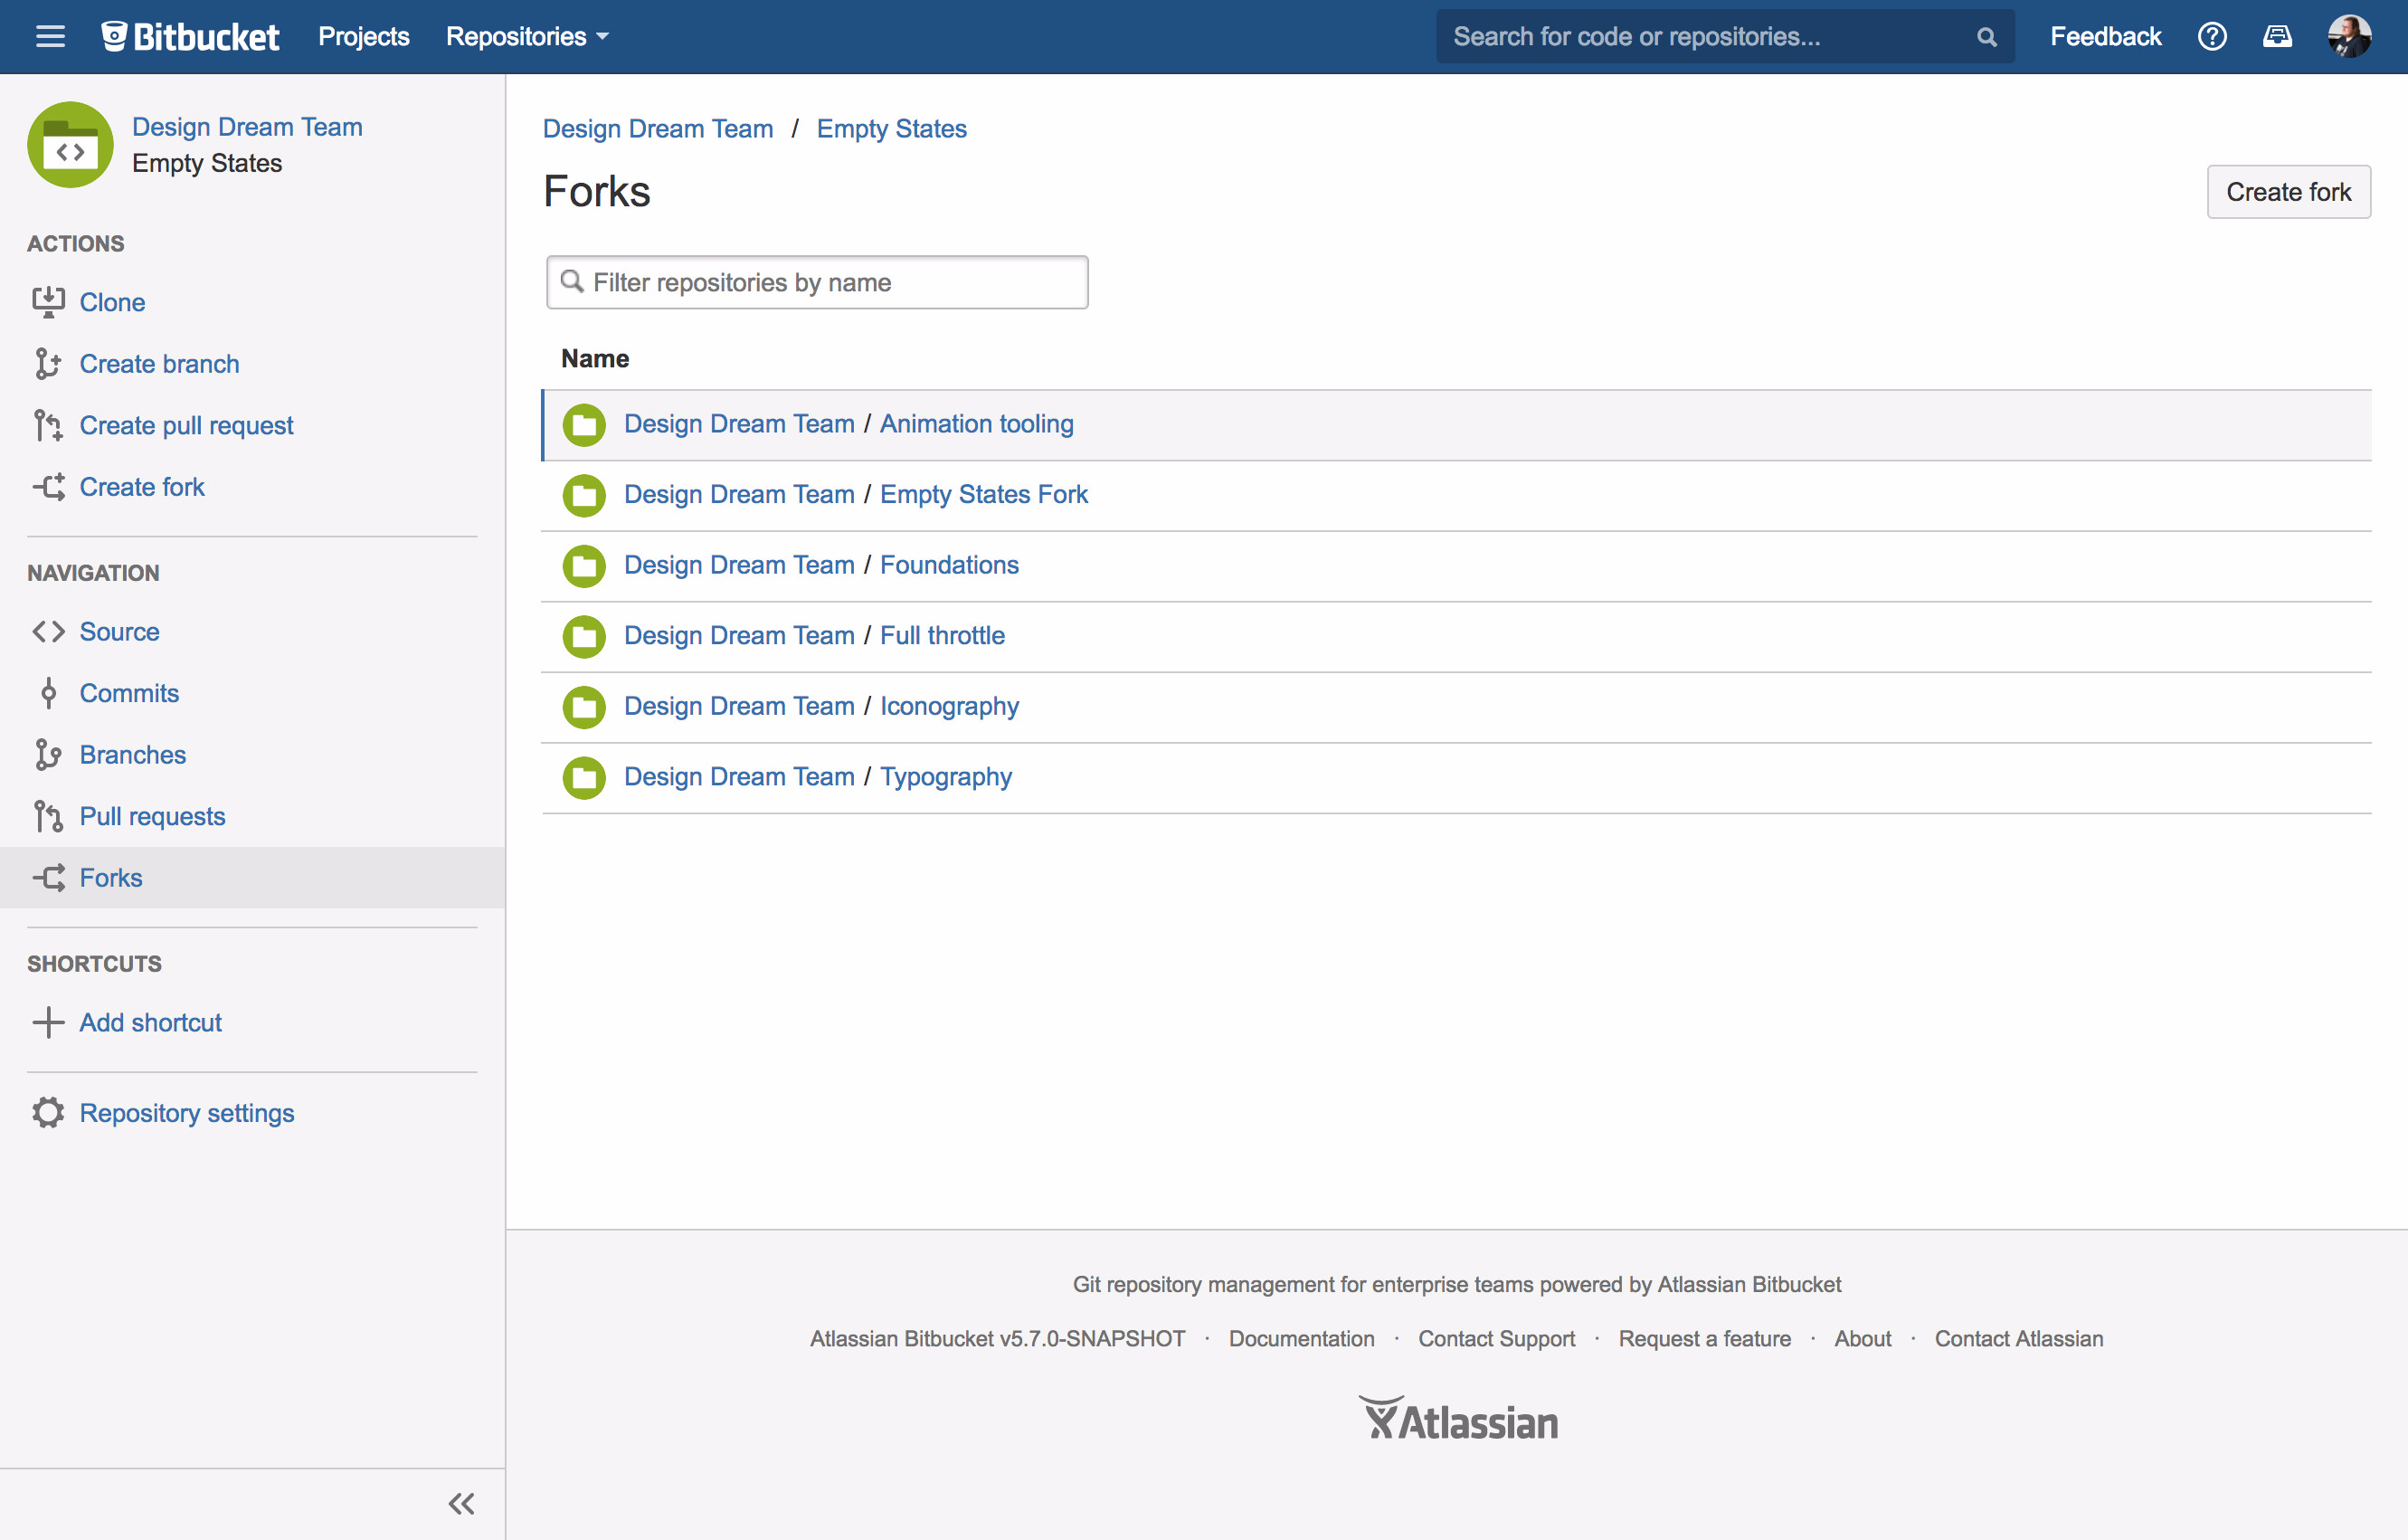Click the Bitbucket logo

click(x=190, y=37)
